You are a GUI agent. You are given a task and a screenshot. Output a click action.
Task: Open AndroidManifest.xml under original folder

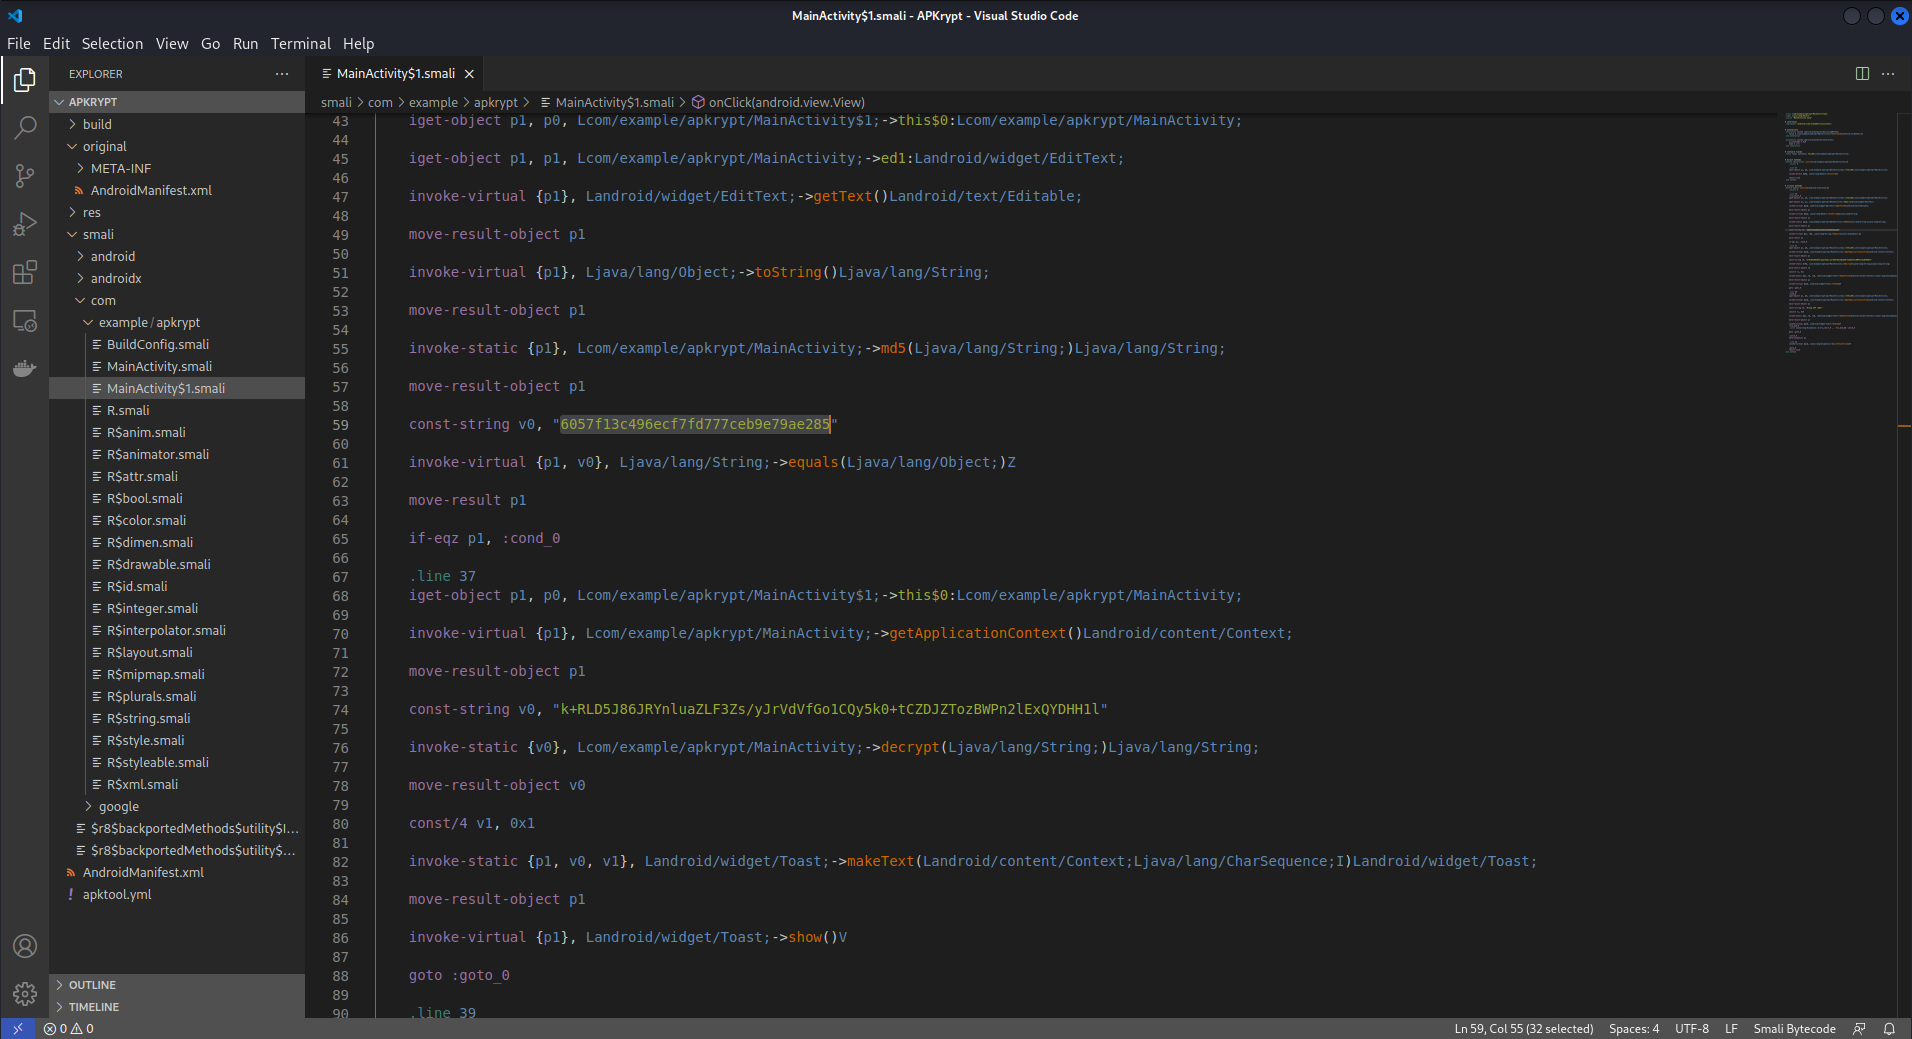(x=177, y=190)
